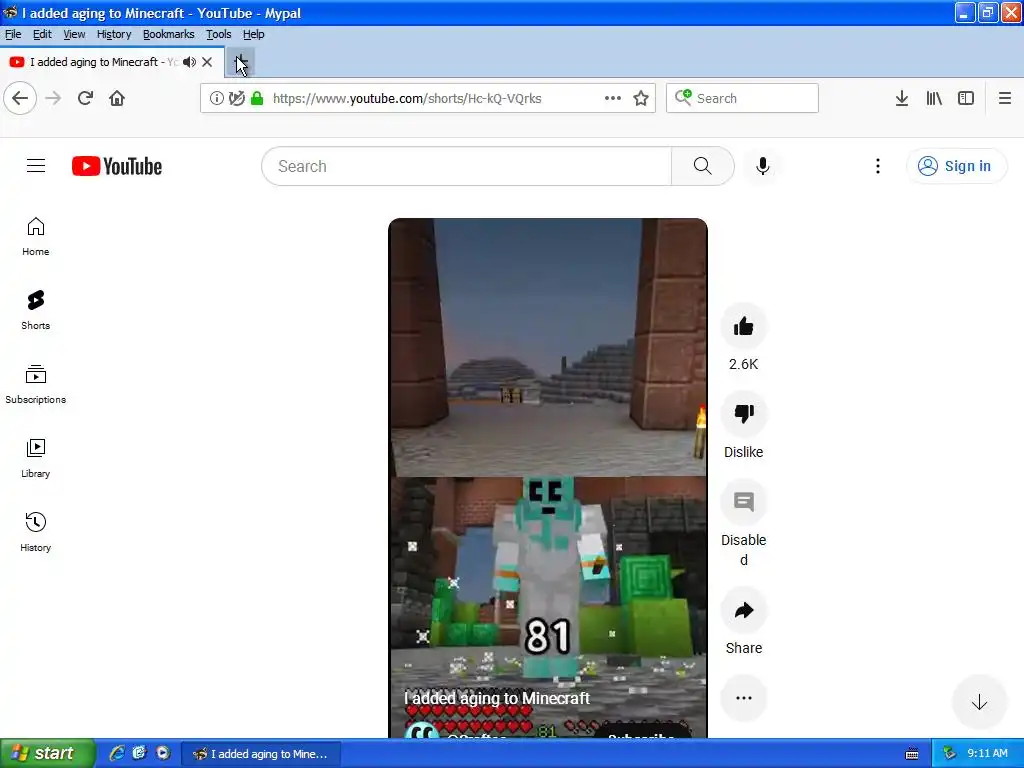The image size is (1024, 768).
Task: Share the short with arrow icon
Action: tap(743, 610)
